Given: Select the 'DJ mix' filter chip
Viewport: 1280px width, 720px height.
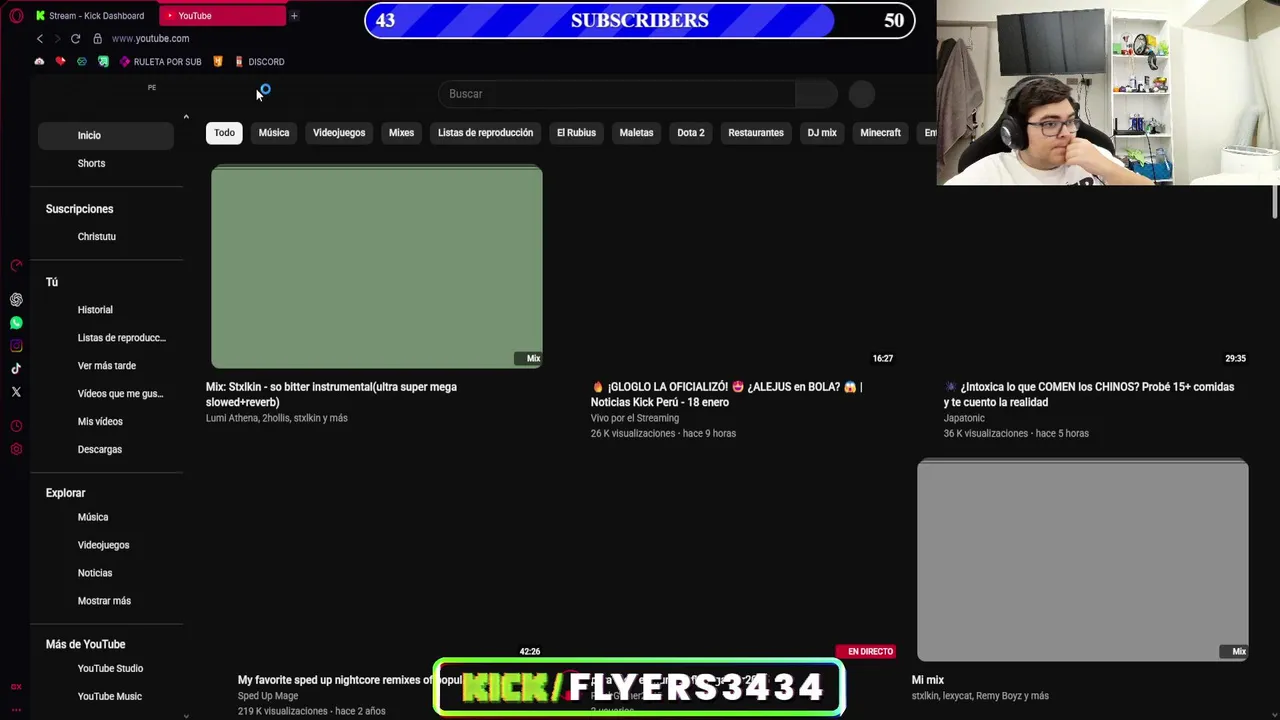Looking at the screenshot, I should (x=822, y=133).
